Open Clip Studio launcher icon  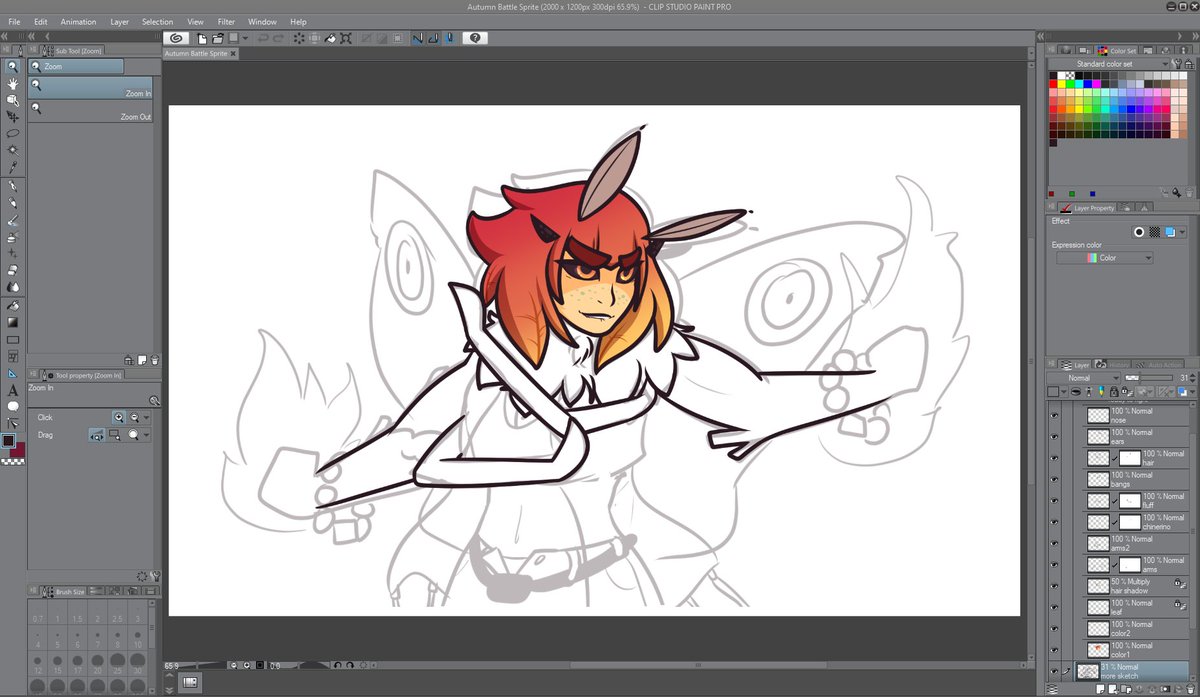click(x=176, y=38)
